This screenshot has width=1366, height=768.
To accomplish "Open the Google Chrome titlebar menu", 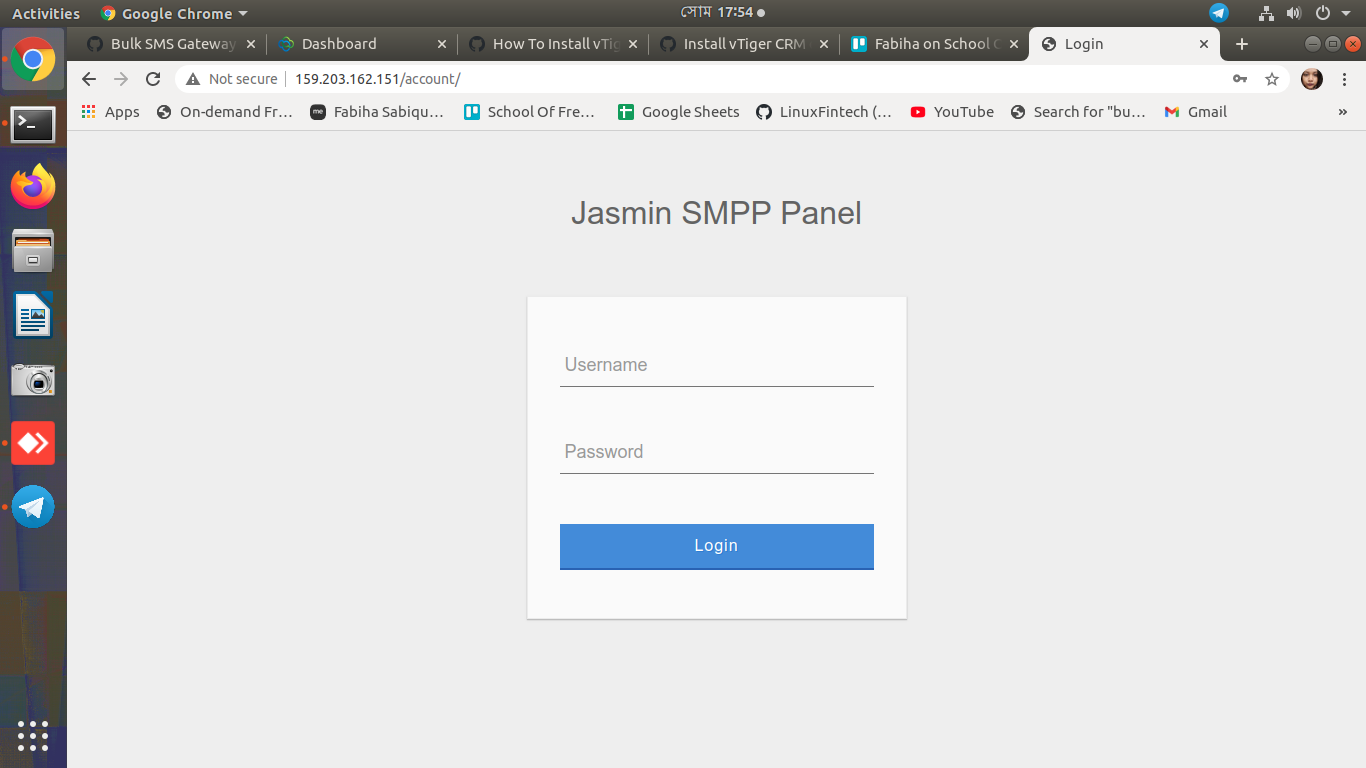I will point(174,13).
